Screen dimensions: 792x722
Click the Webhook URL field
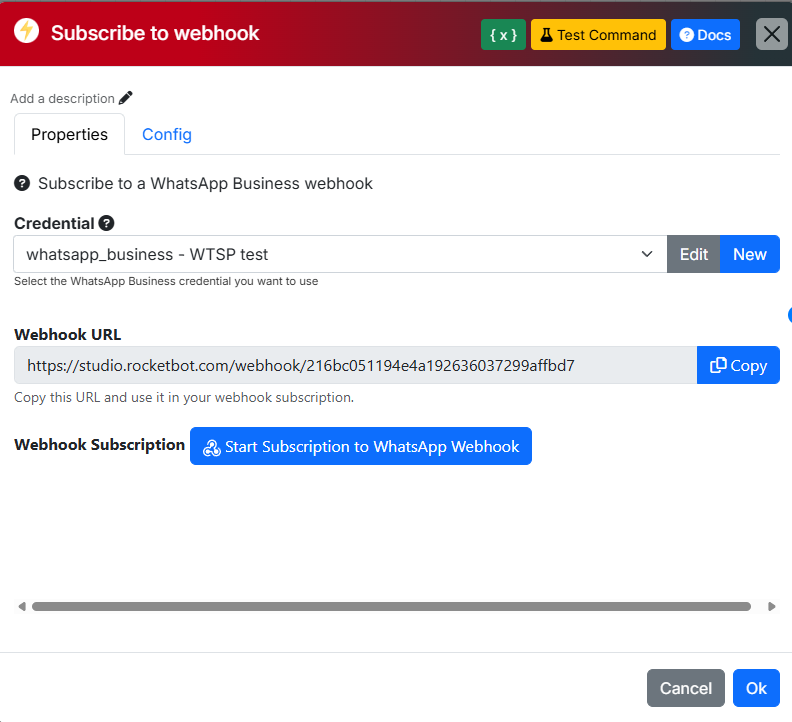click(355, 365)
